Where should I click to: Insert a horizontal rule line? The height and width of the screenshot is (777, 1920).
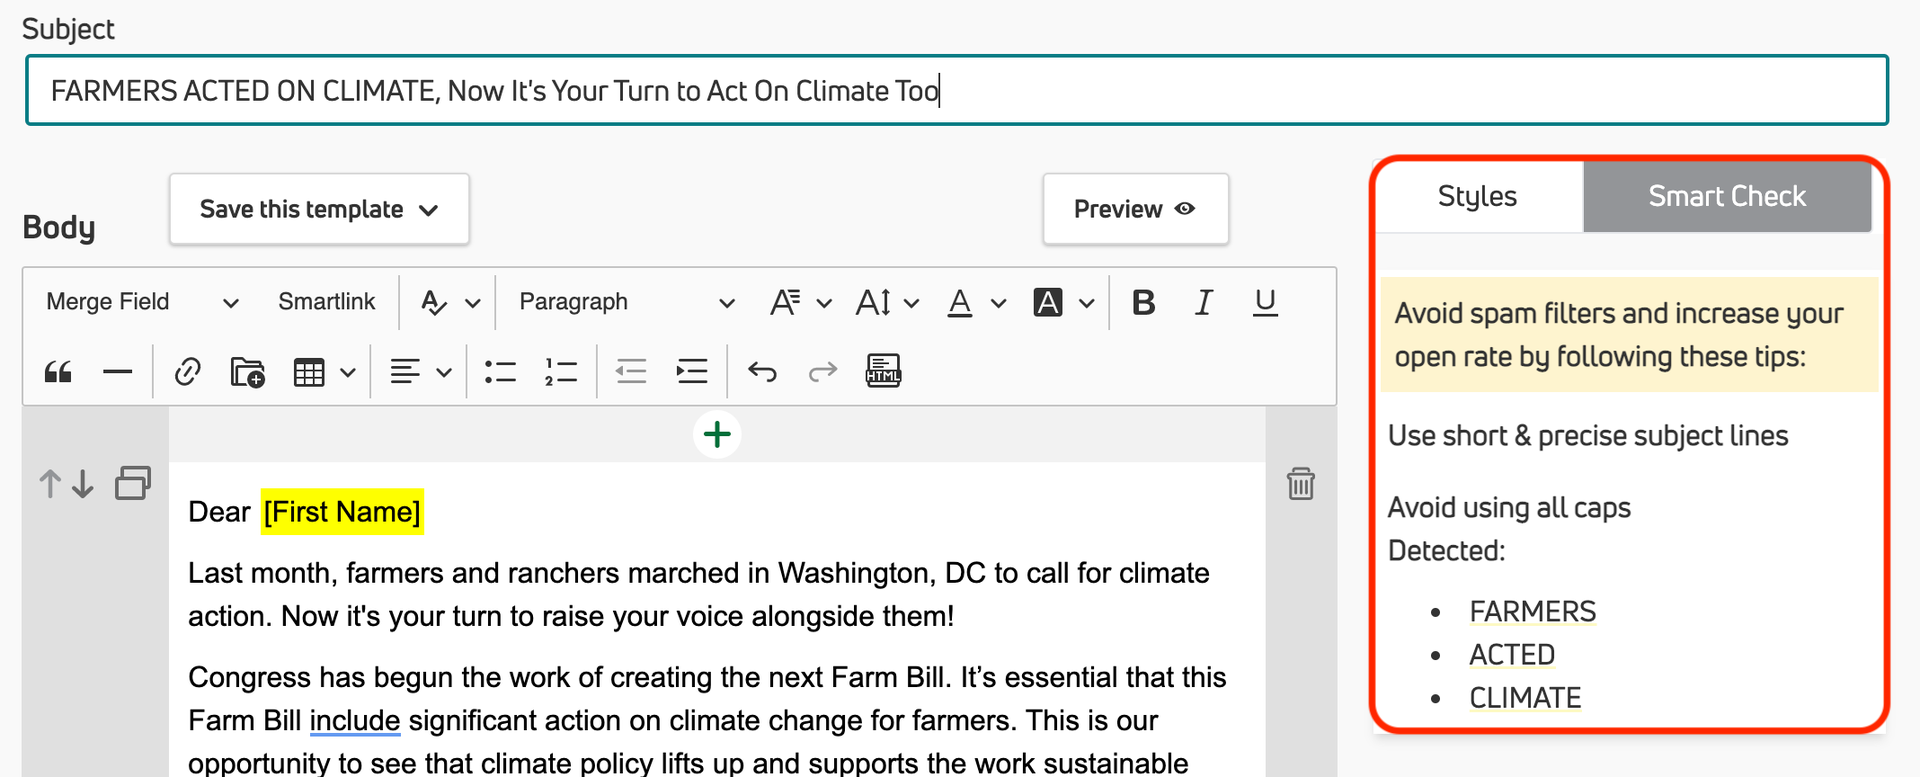coord(118,373)
